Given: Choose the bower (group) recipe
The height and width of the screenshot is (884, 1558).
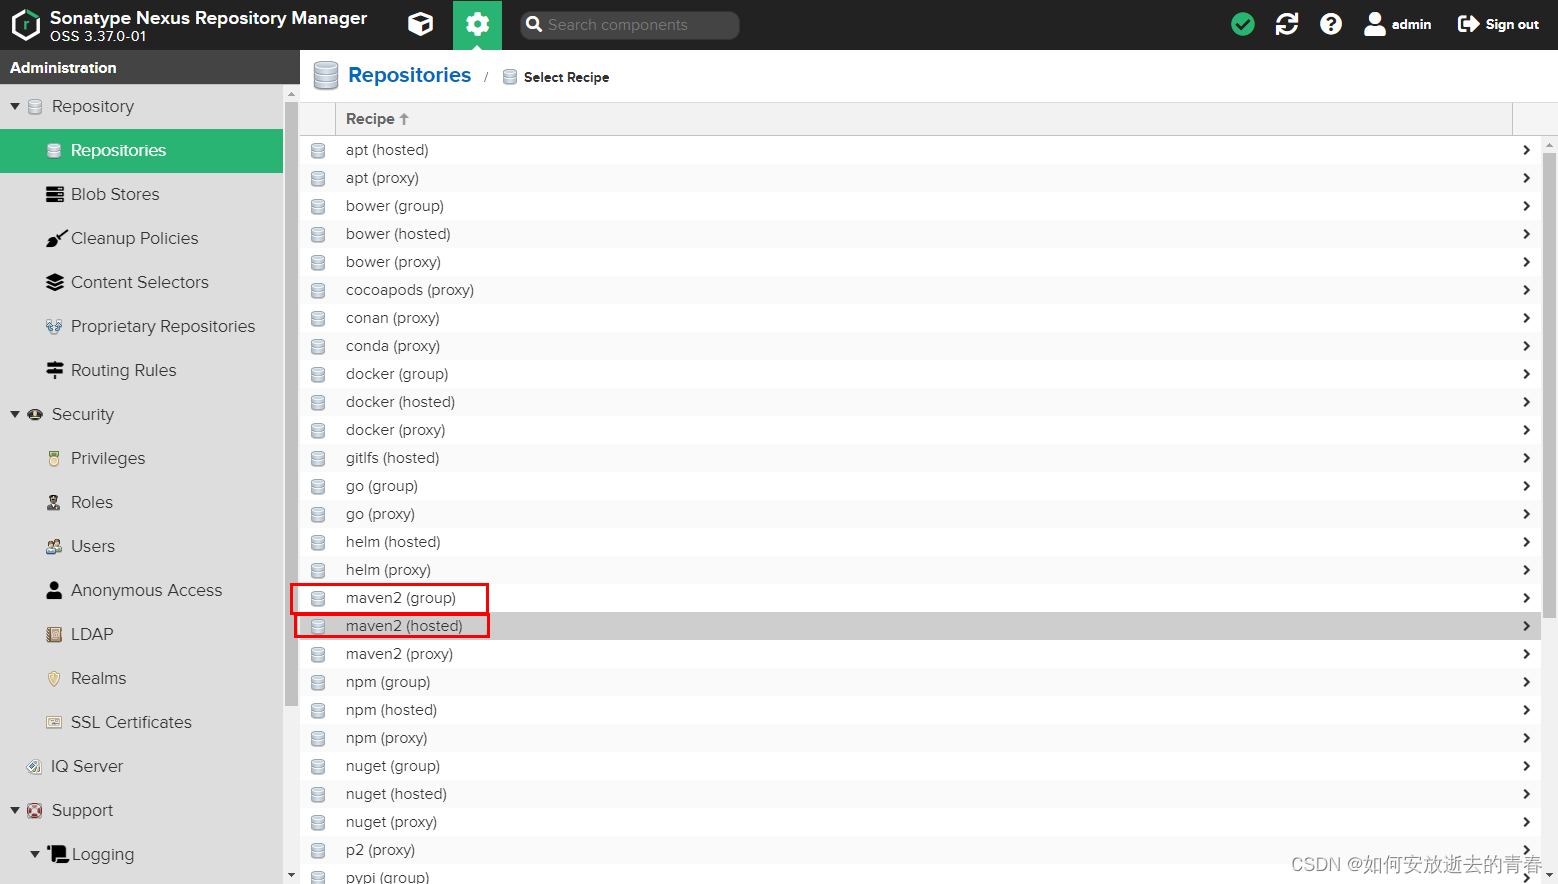Looking at the screenshot, I should coord(920,206).
